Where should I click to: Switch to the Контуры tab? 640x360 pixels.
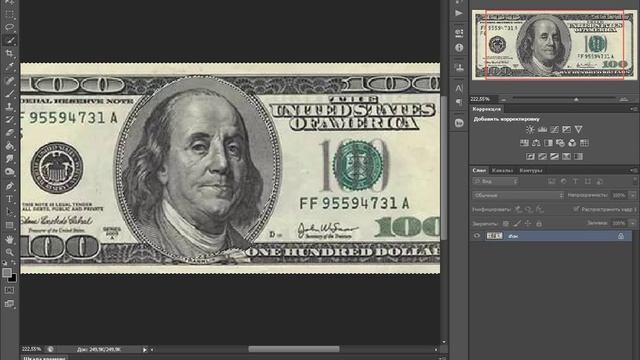point(531,170)
